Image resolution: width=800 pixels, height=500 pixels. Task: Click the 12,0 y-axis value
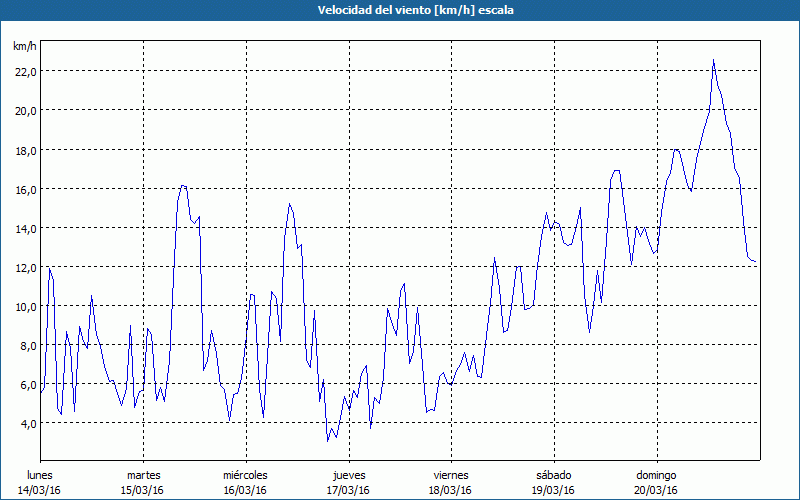pos(24,267)
